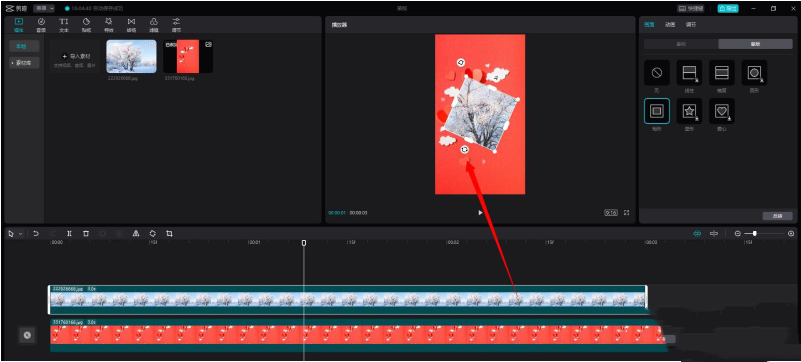The height and width of the screenshot is (362, 801).
Task: Select the red background clip on lower track
Action: 358,335
